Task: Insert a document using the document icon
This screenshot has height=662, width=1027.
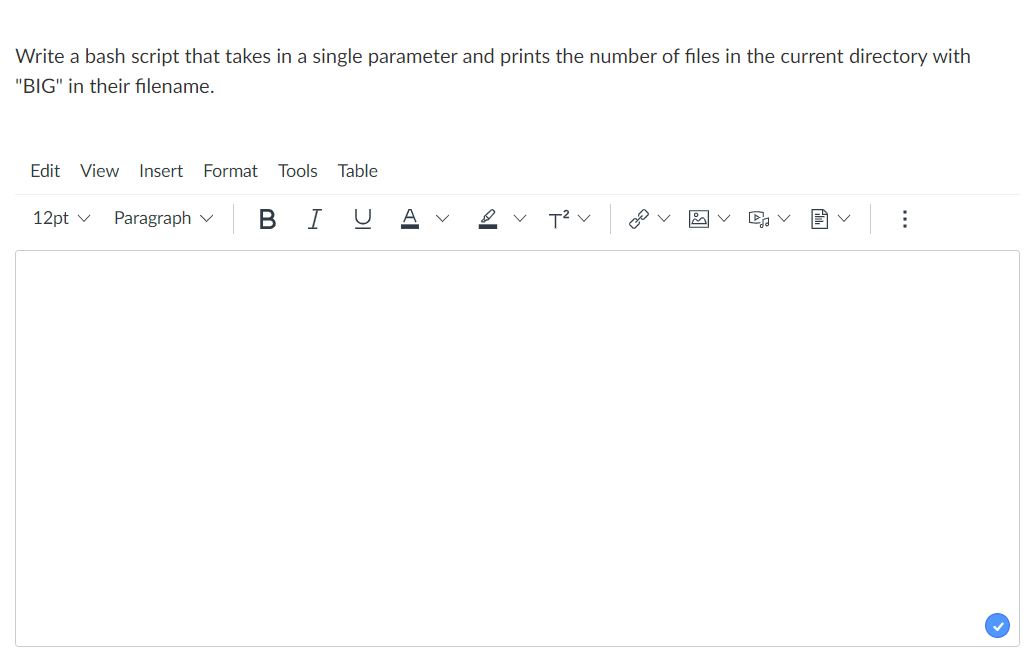Action: (820, 218)
